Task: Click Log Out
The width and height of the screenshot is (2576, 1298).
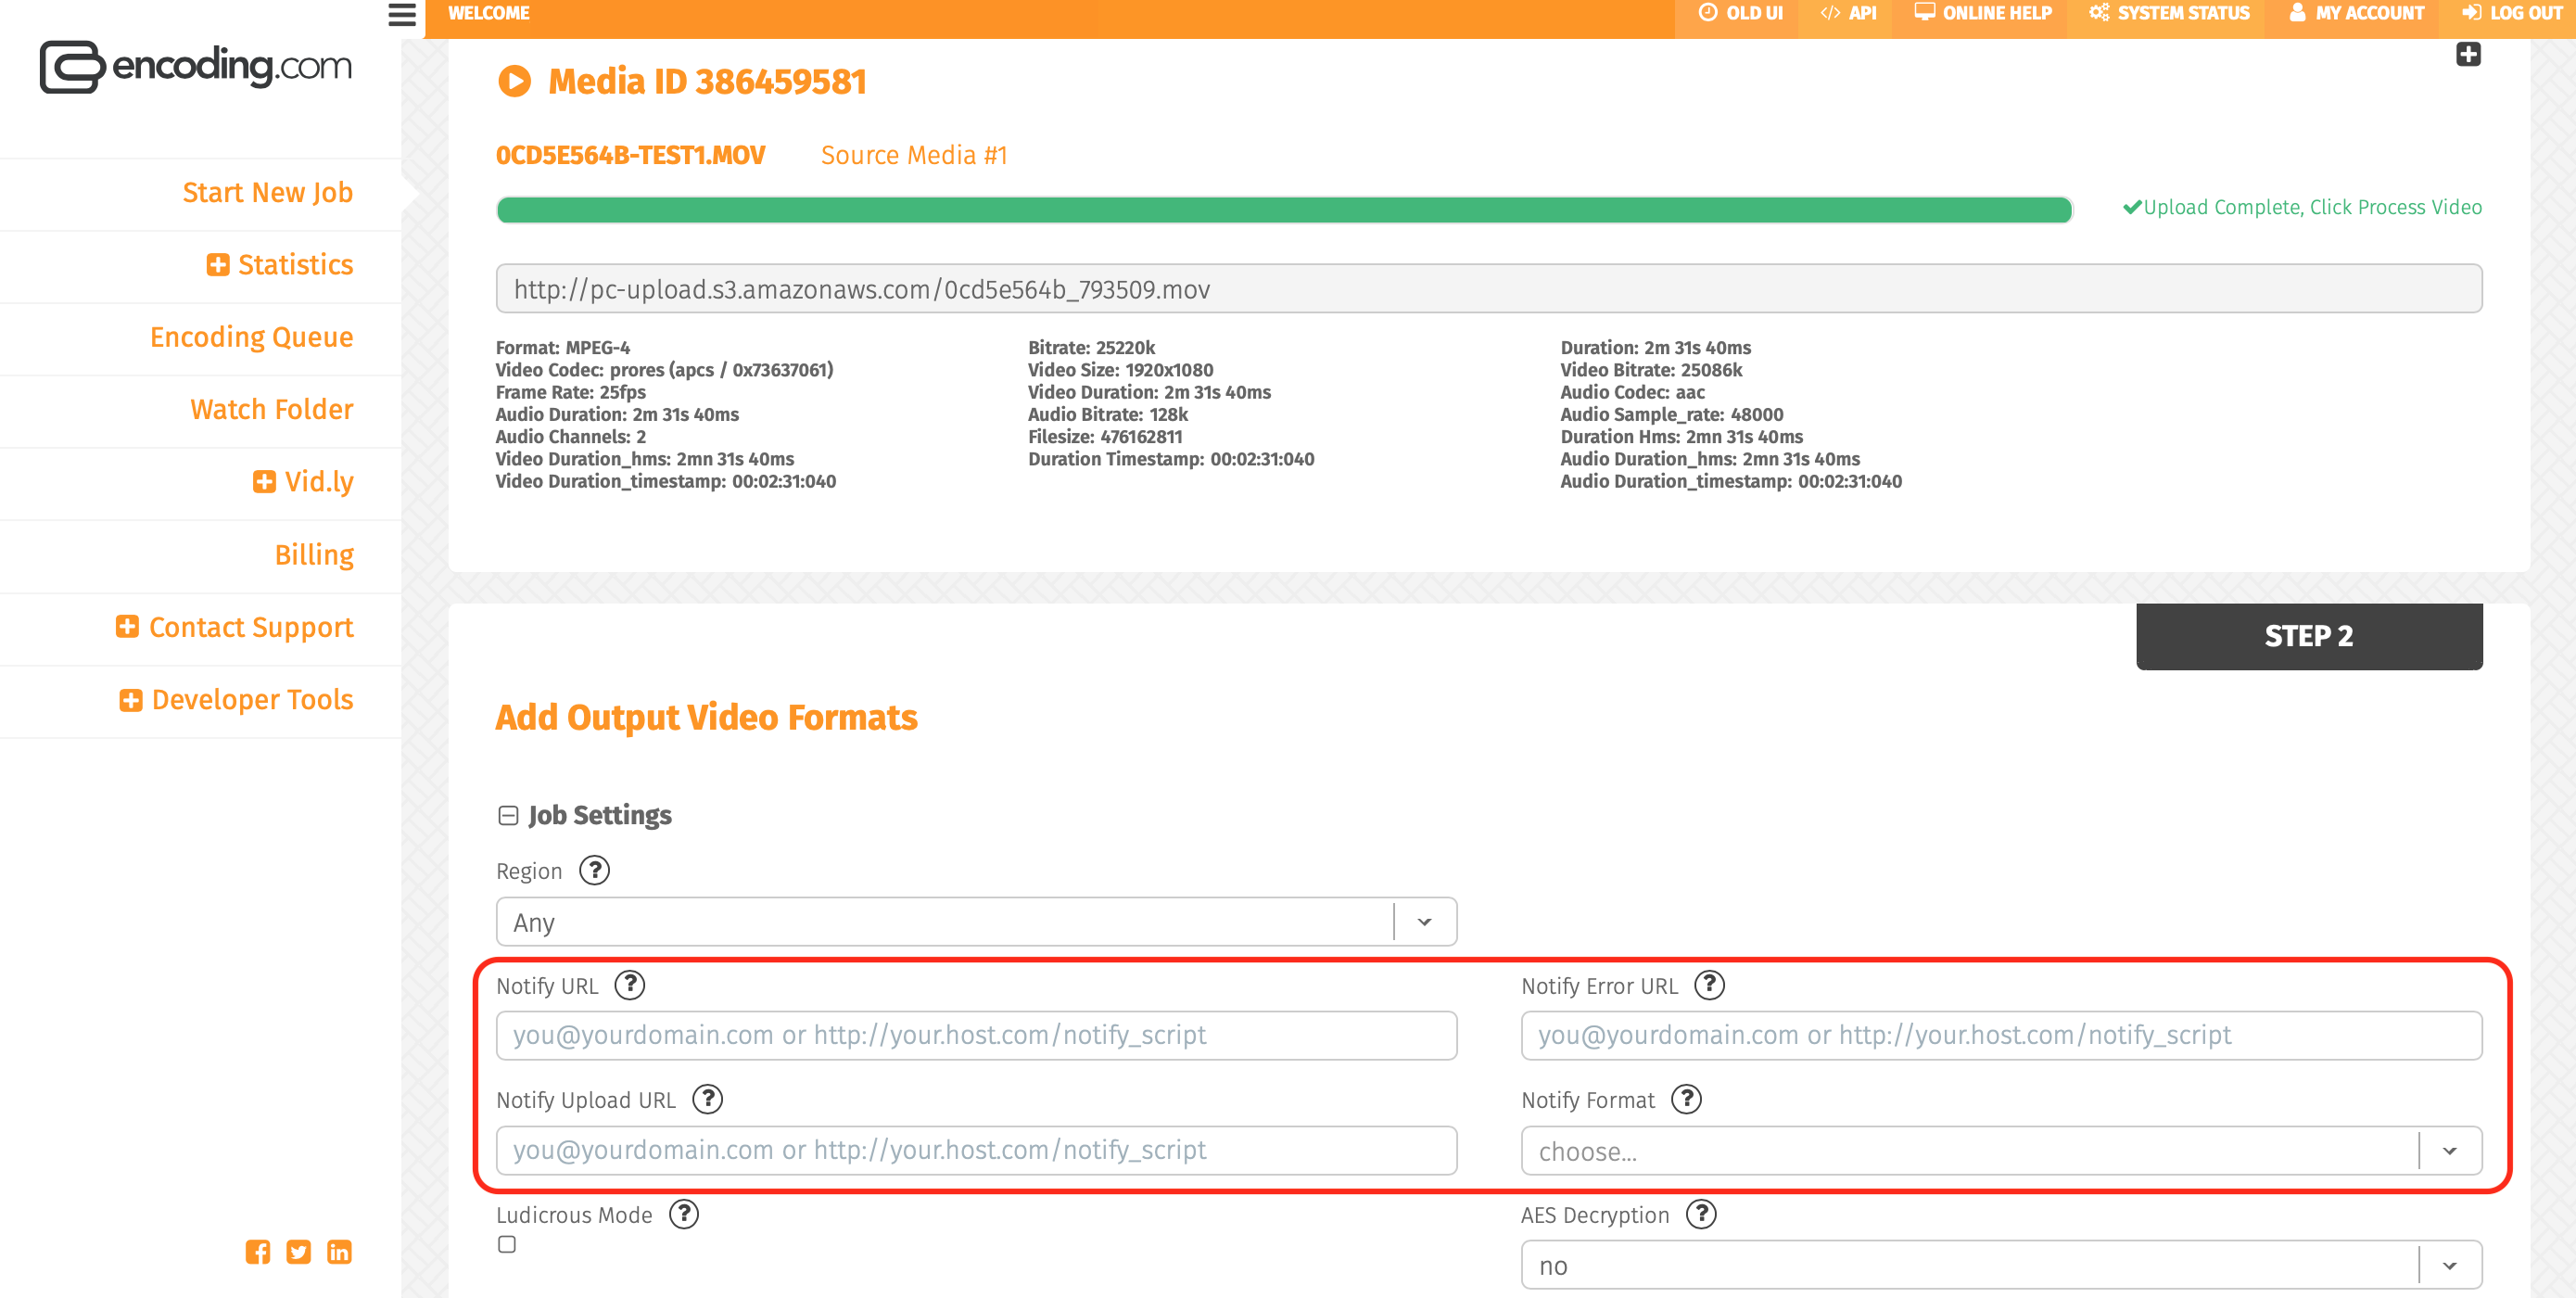Action: click(x=2512, y=13)
